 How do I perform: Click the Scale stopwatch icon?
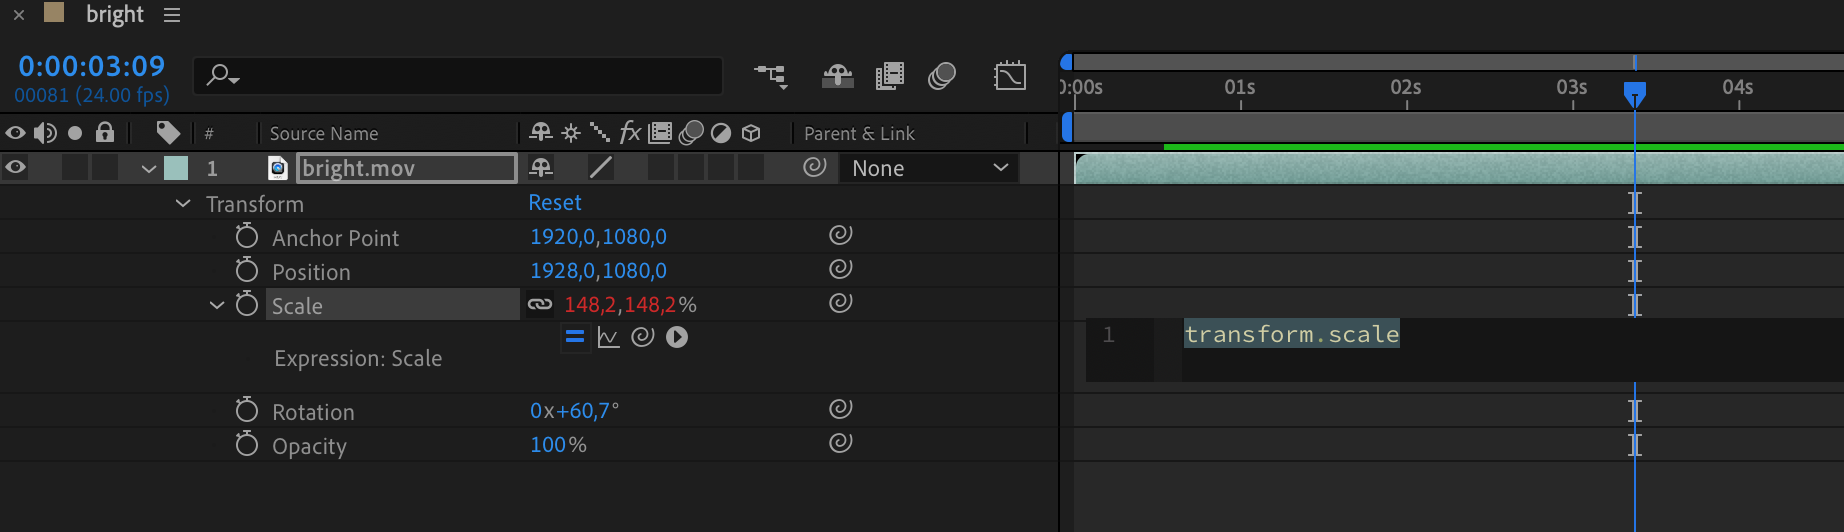coord(247,304)
